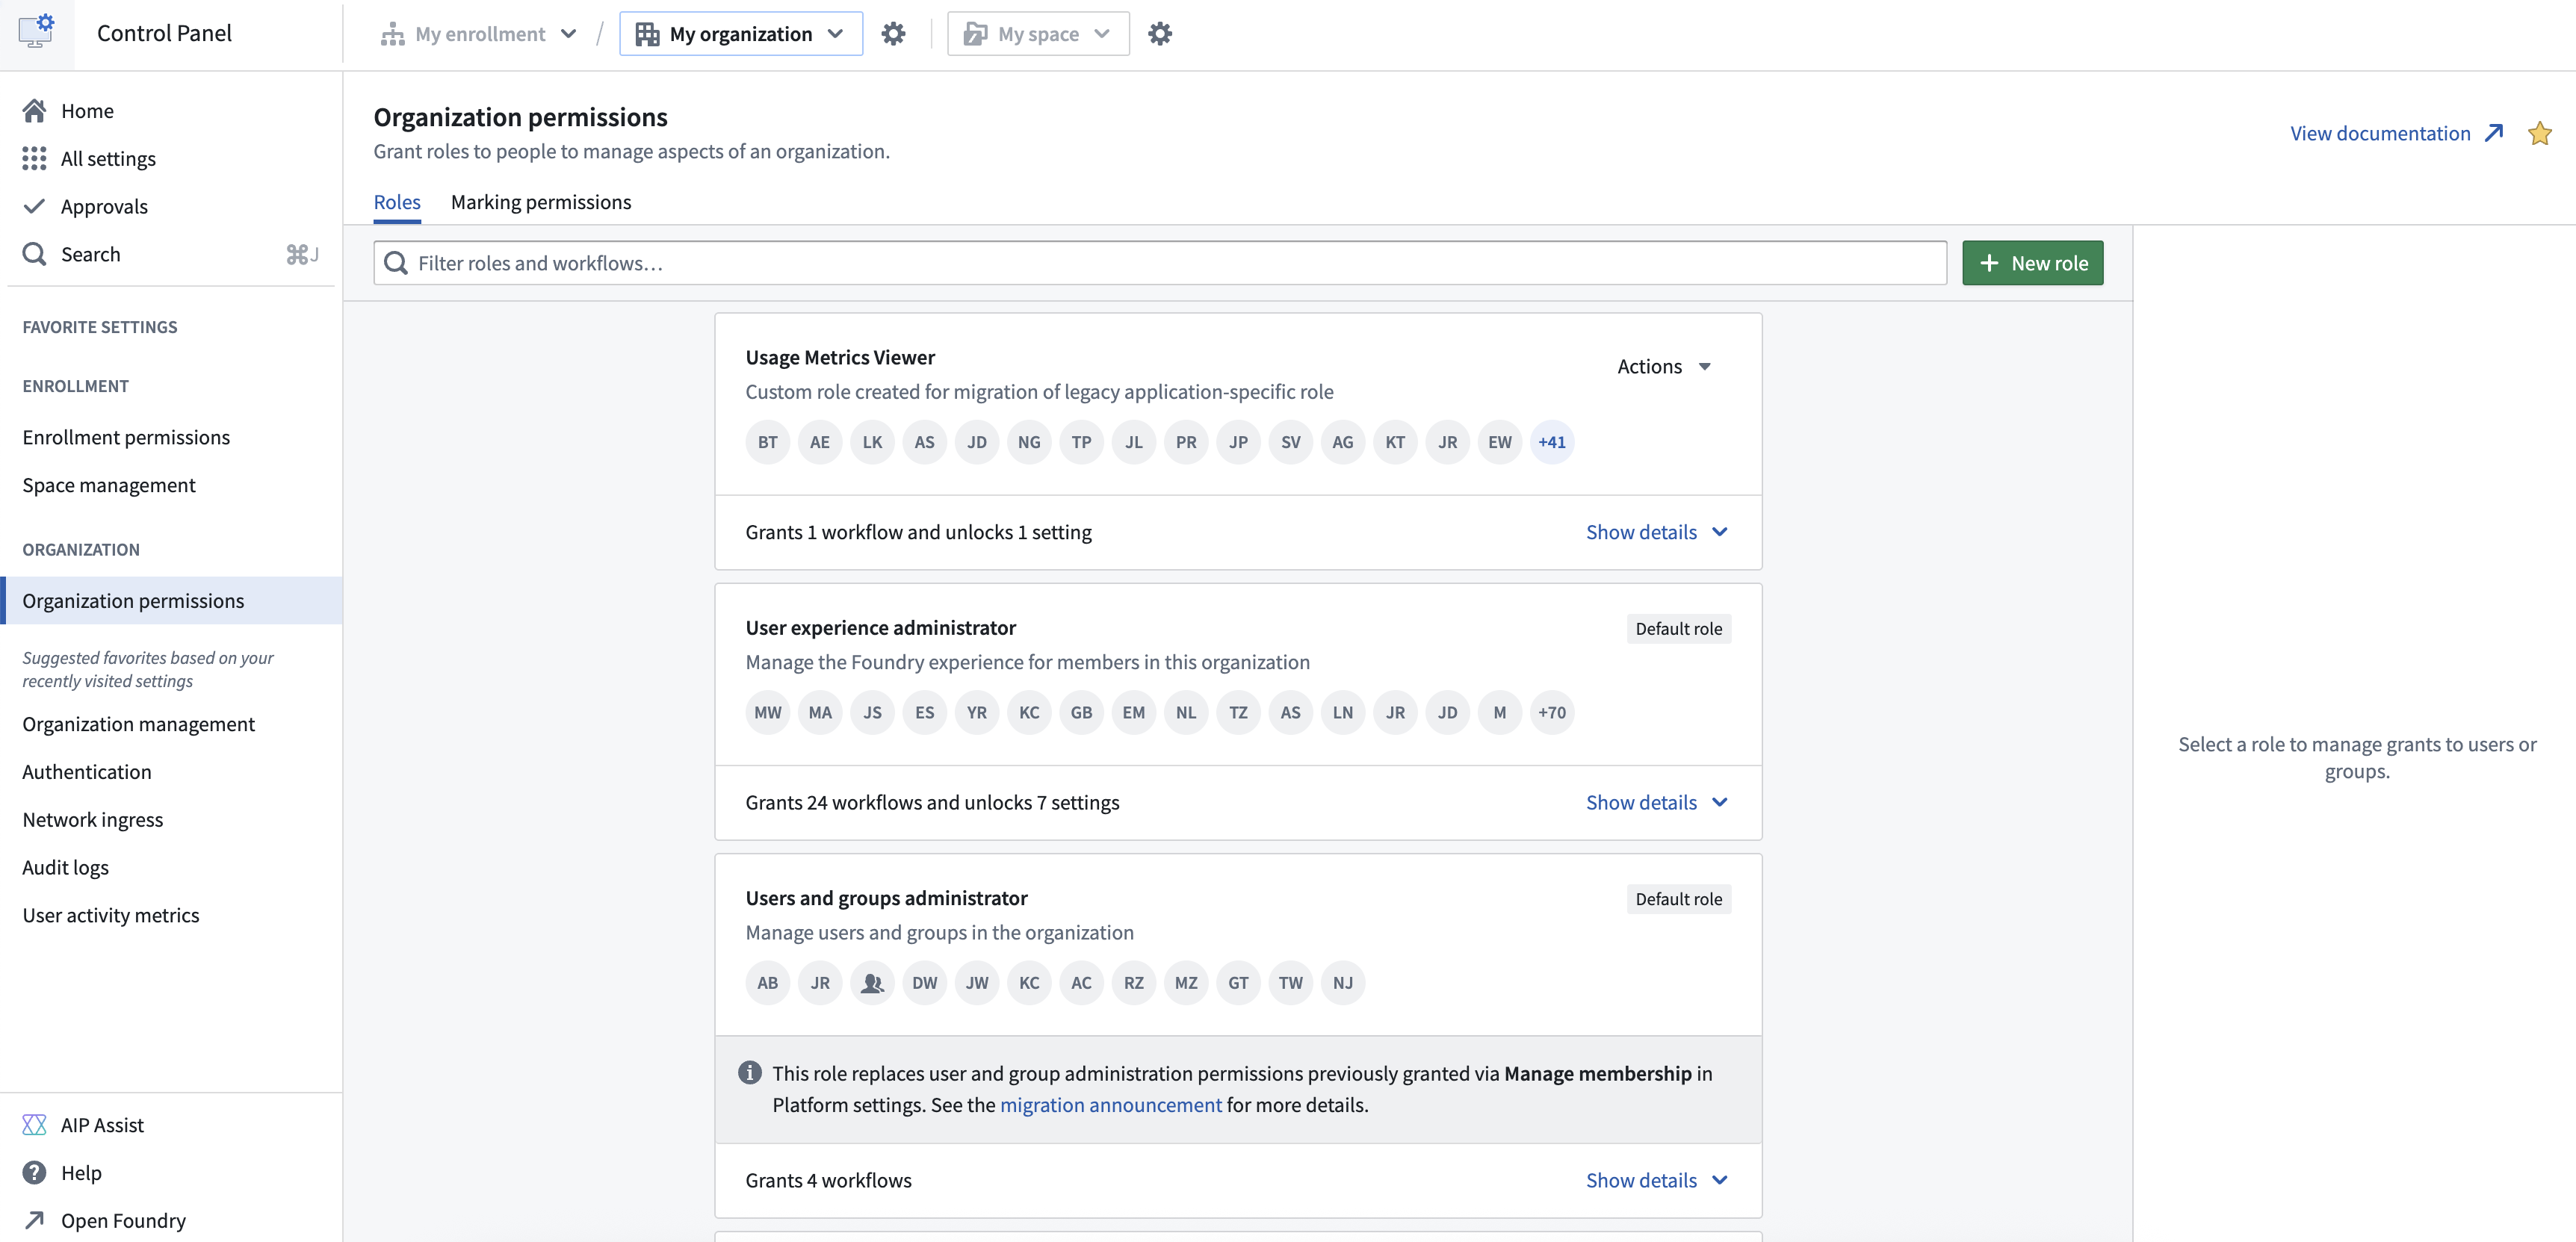Open View documentation link
The width and height of the screenshot is (2576, 1242).
(2396, 133)
